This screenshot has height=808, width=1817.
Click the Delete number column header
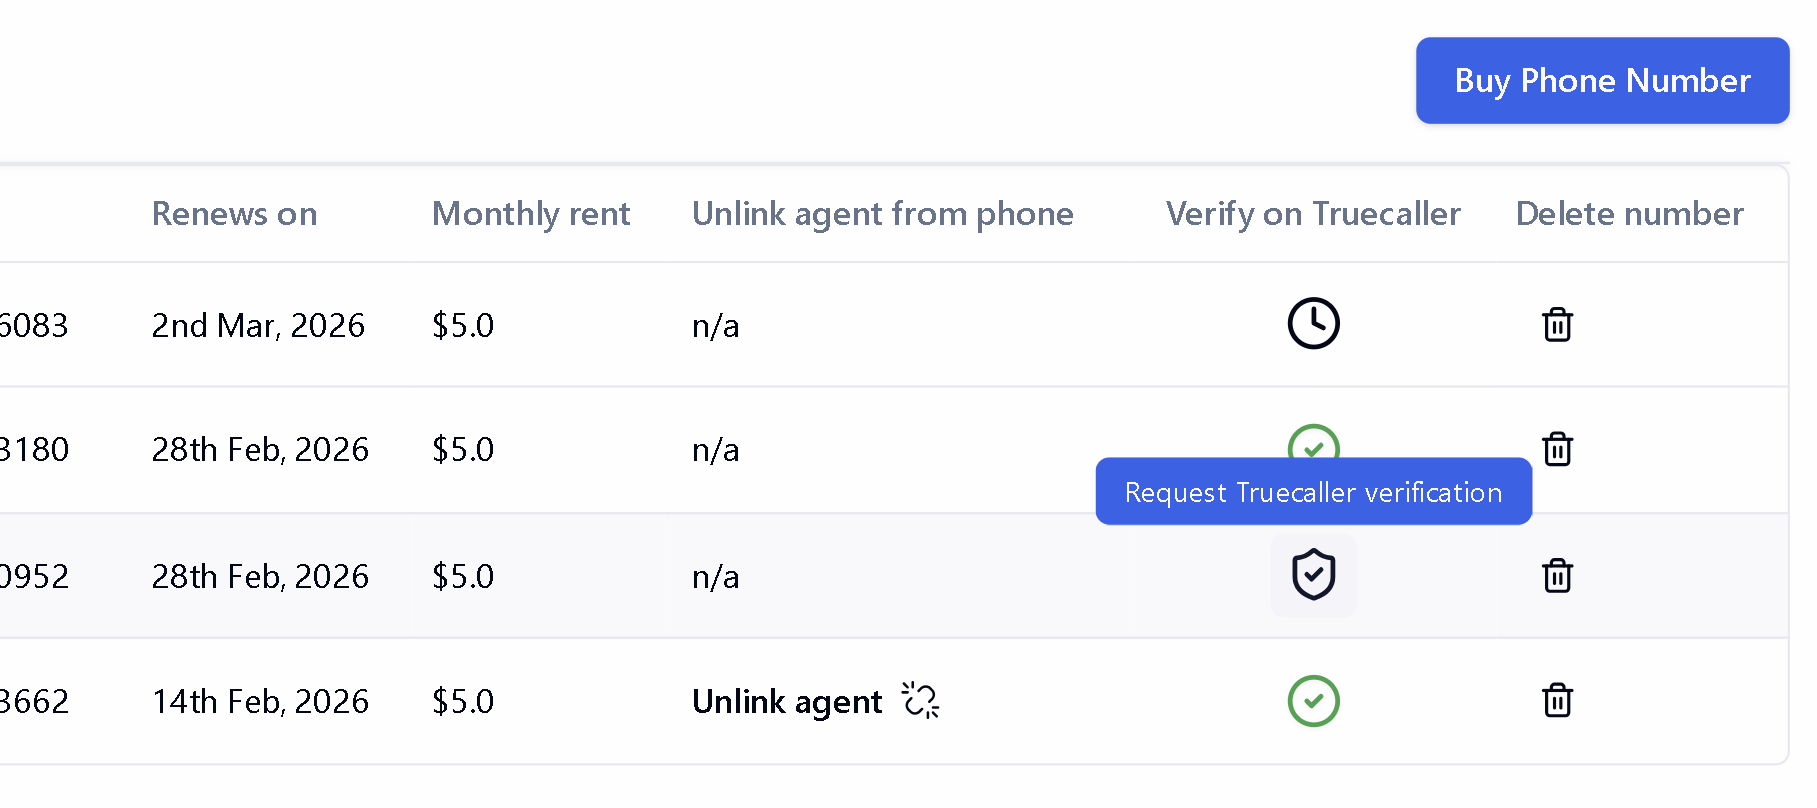1629,213
